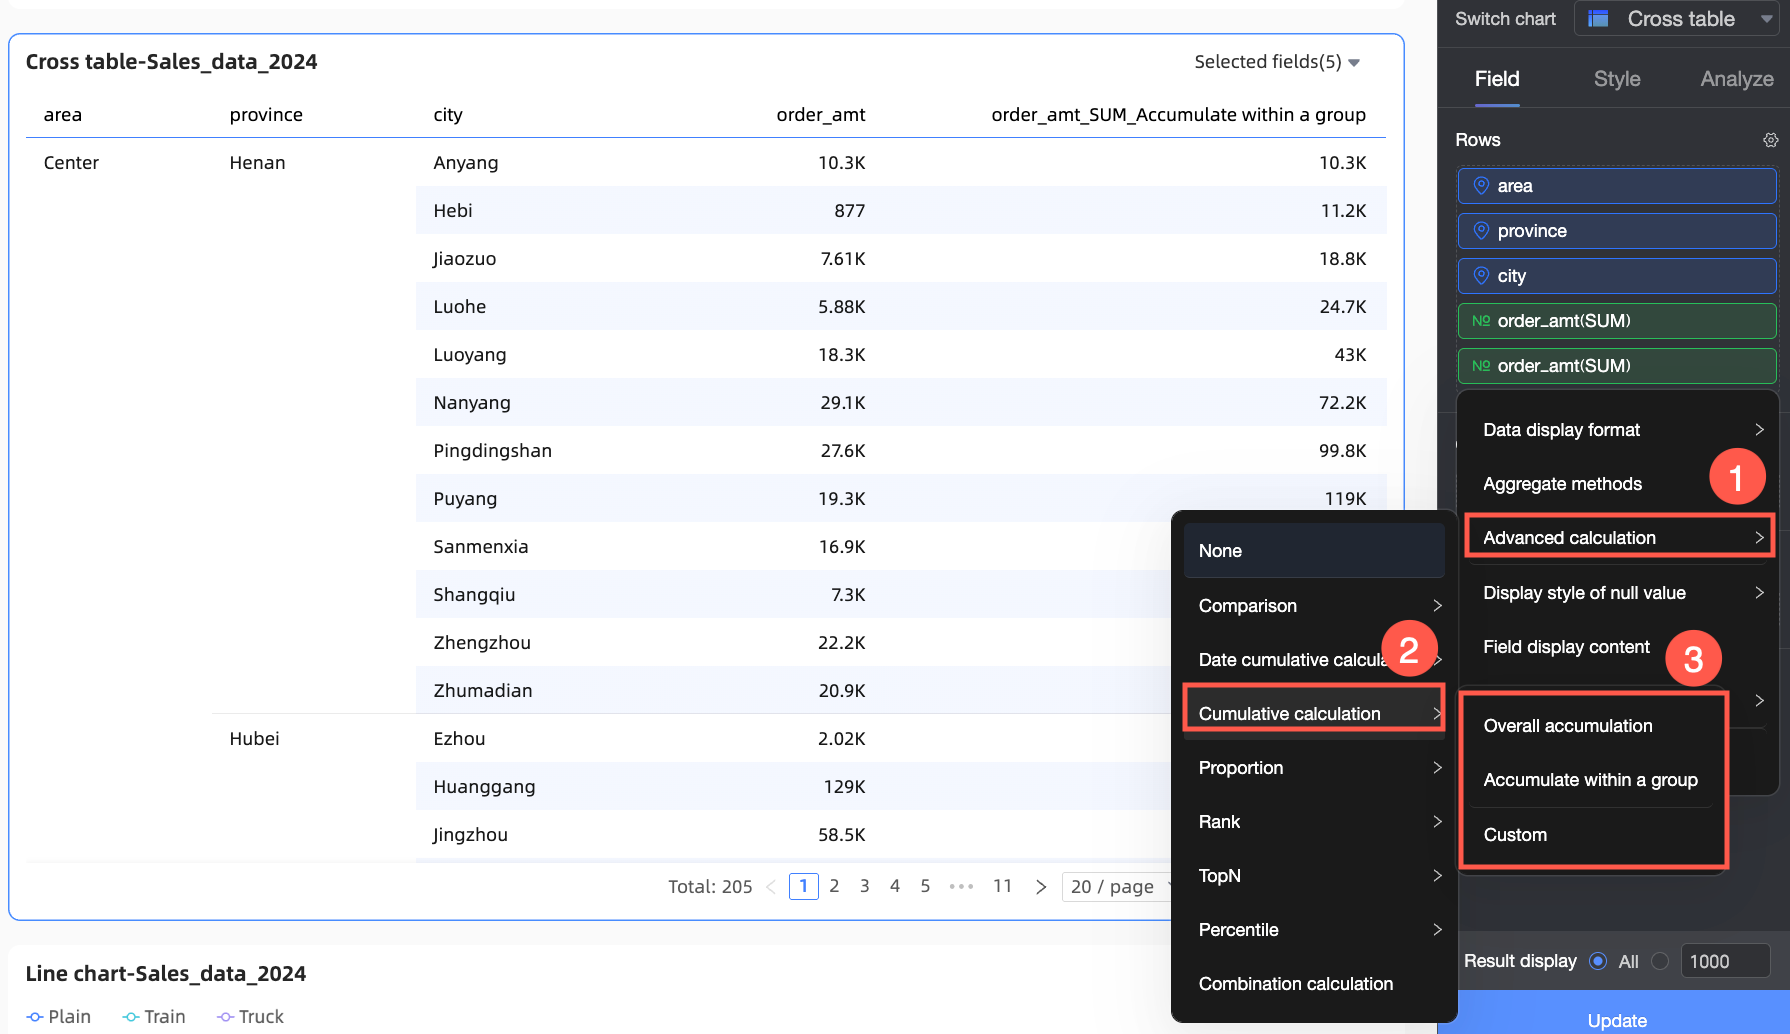Go to page 1 in pagination
Screen dimensions: 1790x1034
(x=803, y=887)
